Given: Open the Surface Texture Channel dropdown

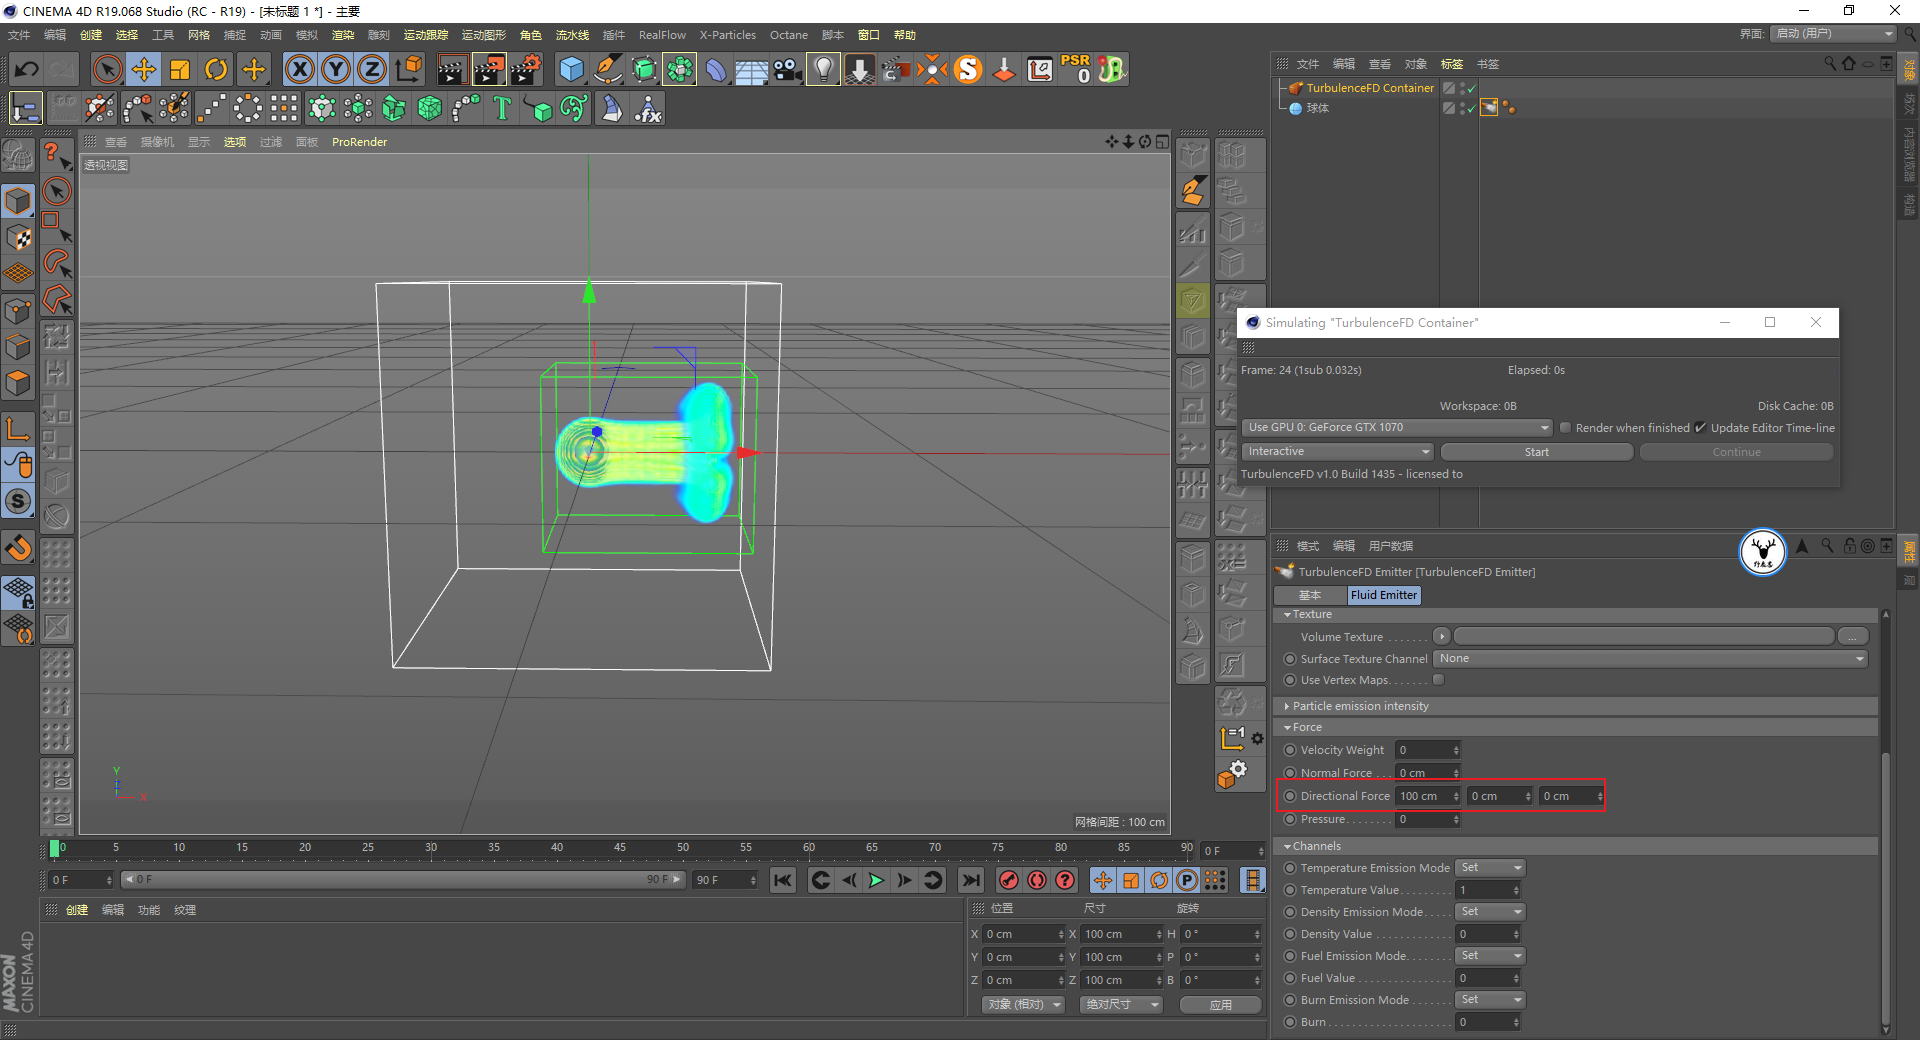Looking at the screenshot, I should pos(1650,659).
